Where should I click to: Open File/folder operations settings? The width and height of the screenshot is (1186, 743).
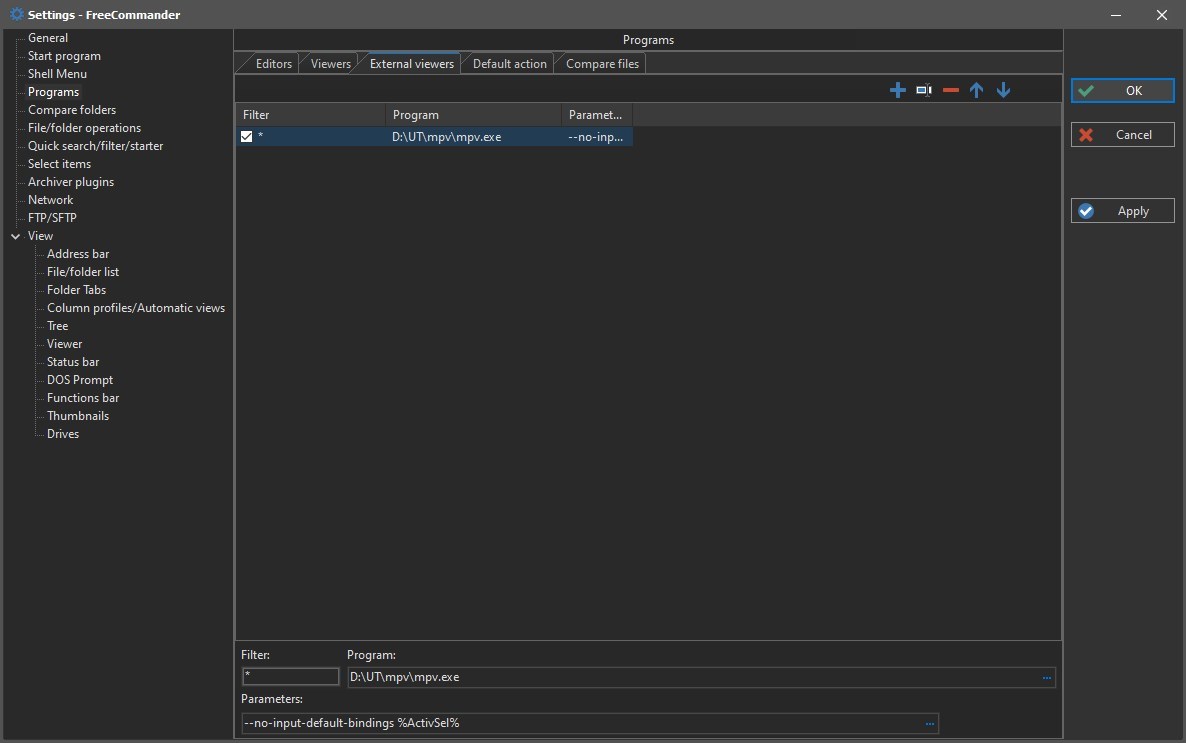(84, 129)
